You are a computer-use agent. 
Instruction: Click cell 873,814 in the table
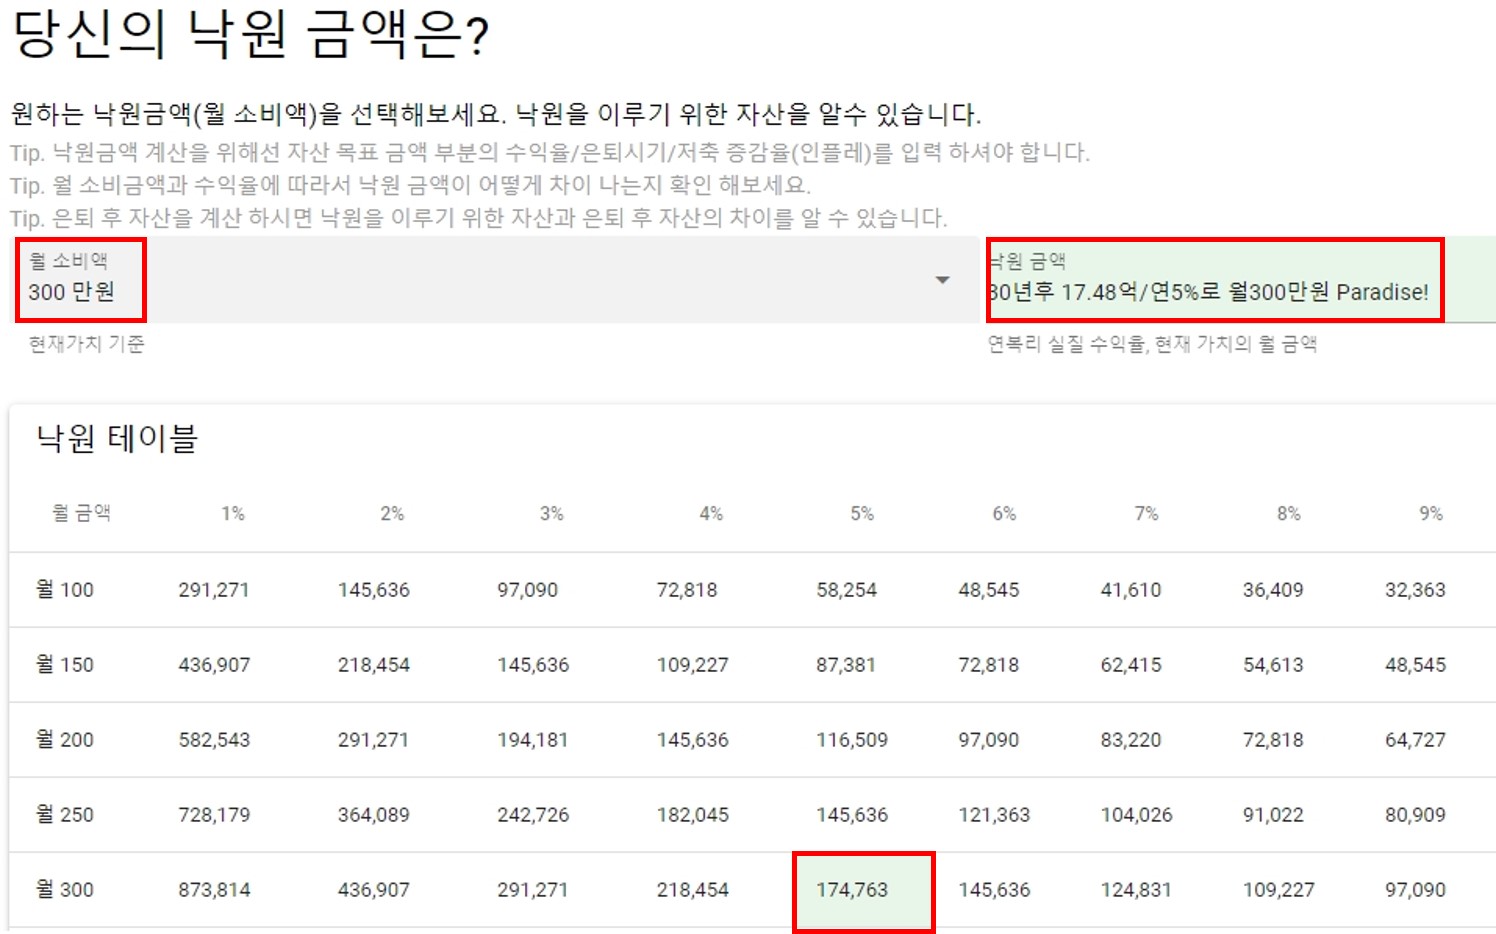pos(214,890)
